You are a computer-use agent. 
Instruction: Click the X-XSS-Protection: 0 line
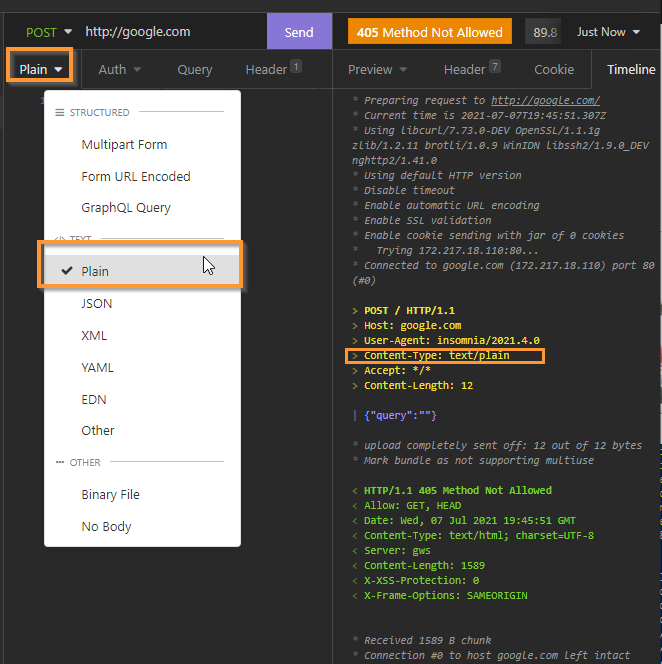pyautogui.click(x=421, y=580)
